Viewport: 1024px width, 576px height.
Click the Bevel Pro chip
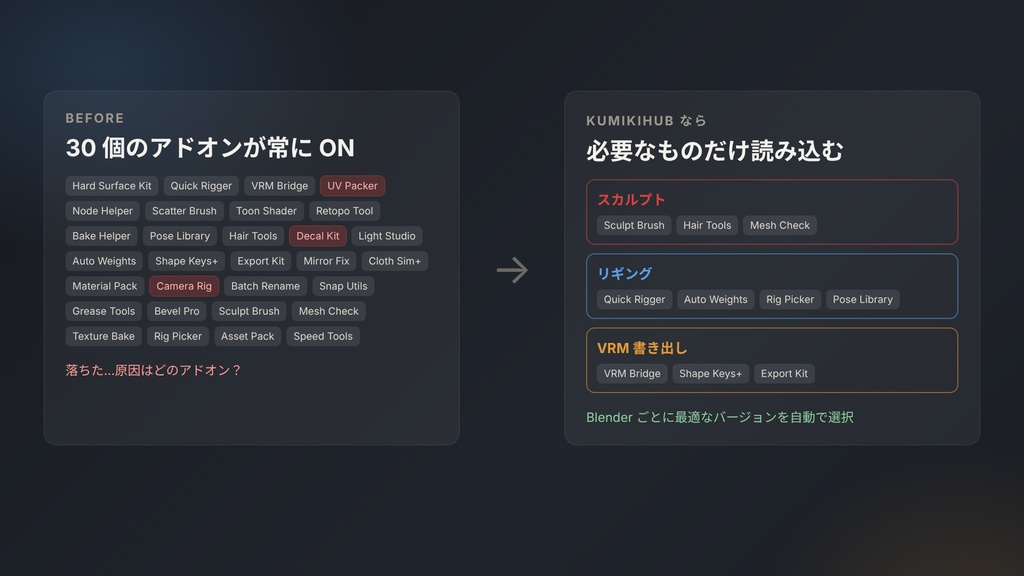[177, 312]
